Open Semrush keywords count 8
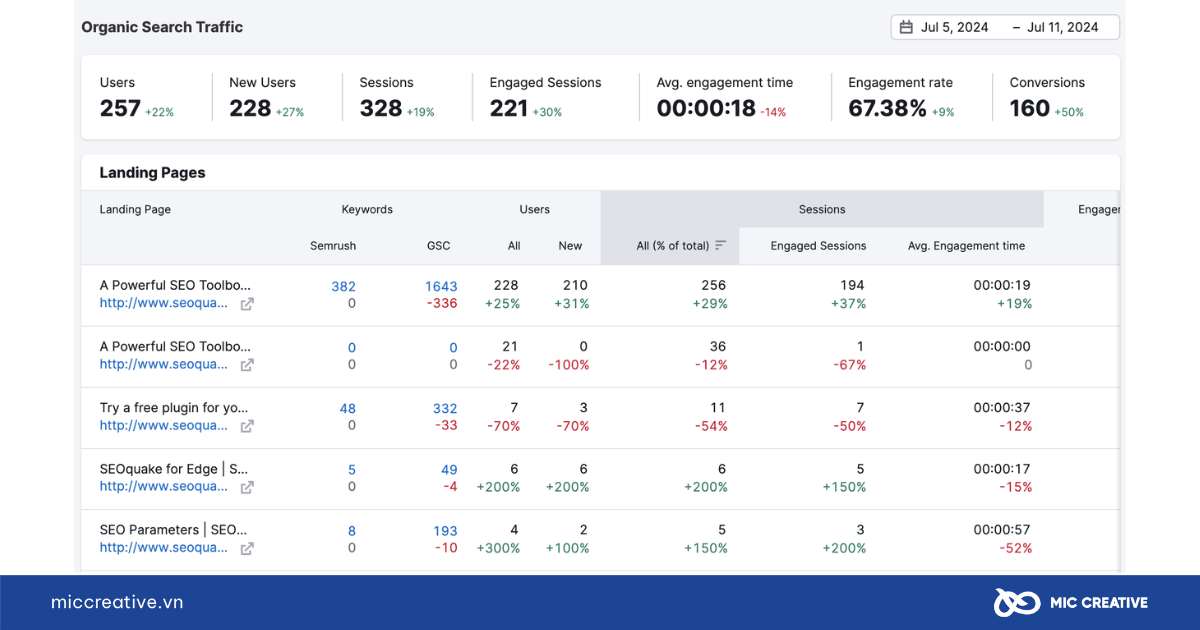The image size is (1200, 630). tap(352, 531)
